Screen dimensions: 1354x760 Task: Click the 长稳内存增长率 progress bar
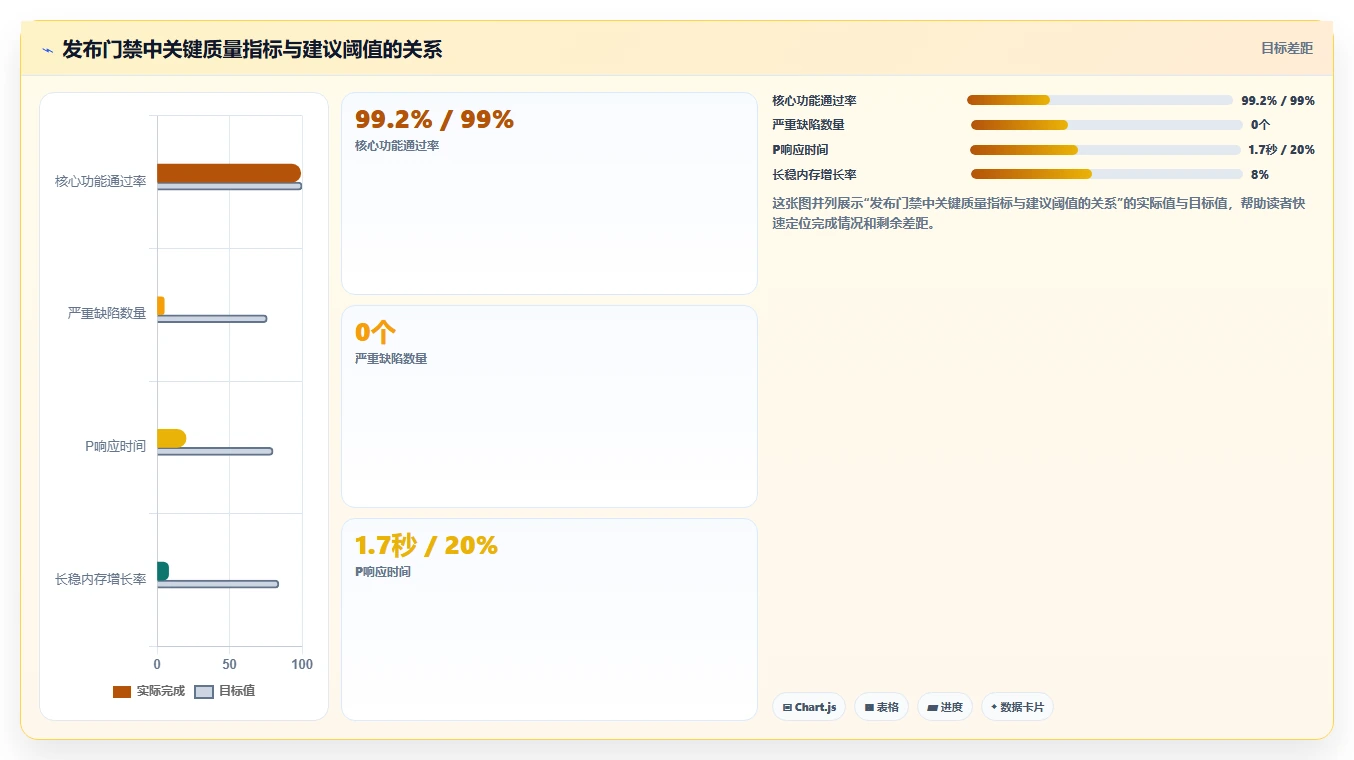[x=1106, y=174]
